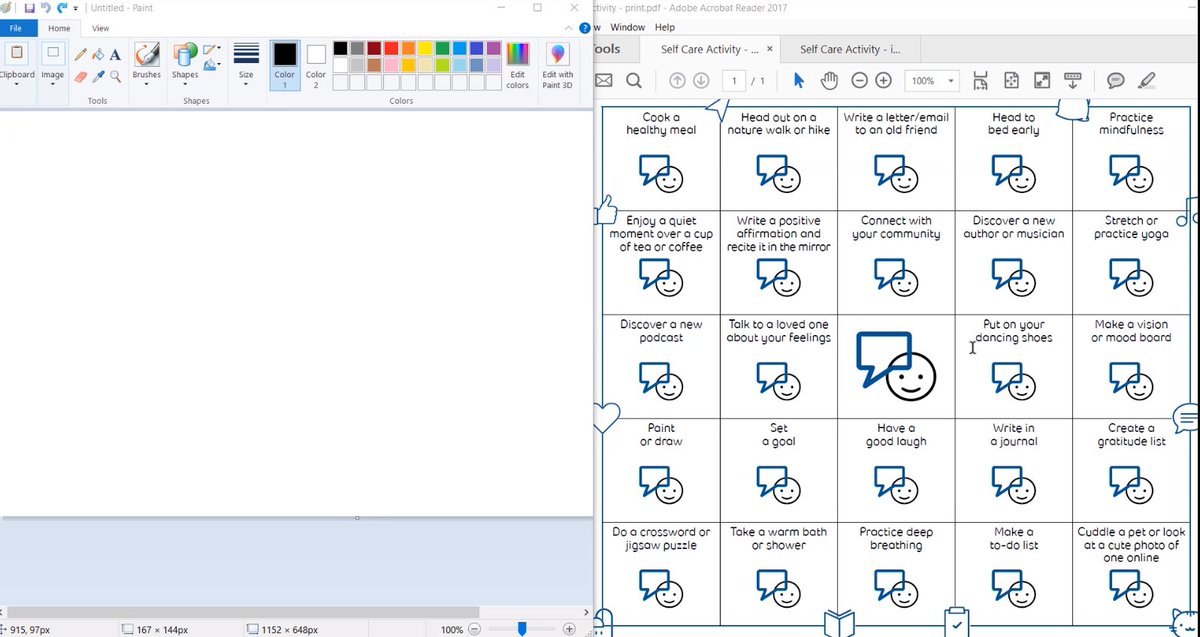Select the Color picker eyedropper tool
Image resolution: width=1200 pixels, height=637 pixels.
[x=98, y=75]
